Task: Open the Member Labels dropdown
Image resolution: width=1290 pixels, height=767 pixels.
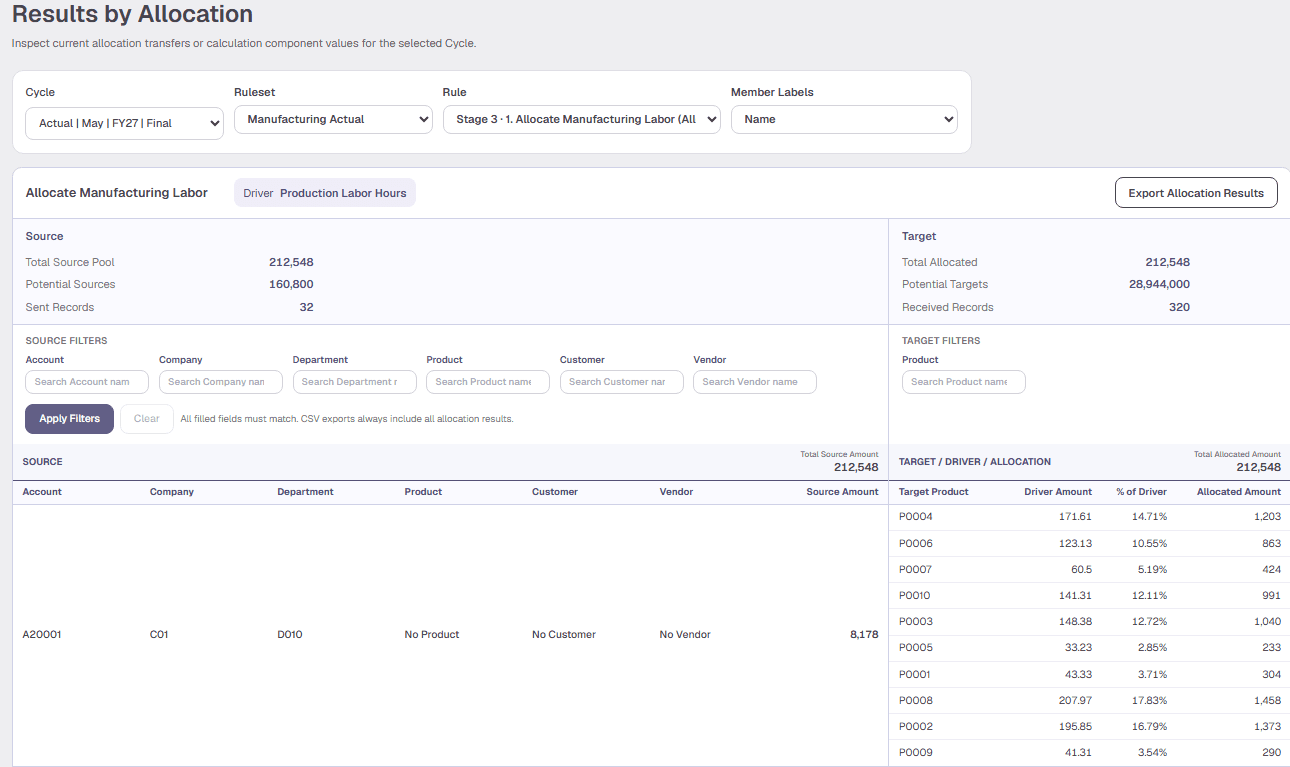Action: click(844, 119)
